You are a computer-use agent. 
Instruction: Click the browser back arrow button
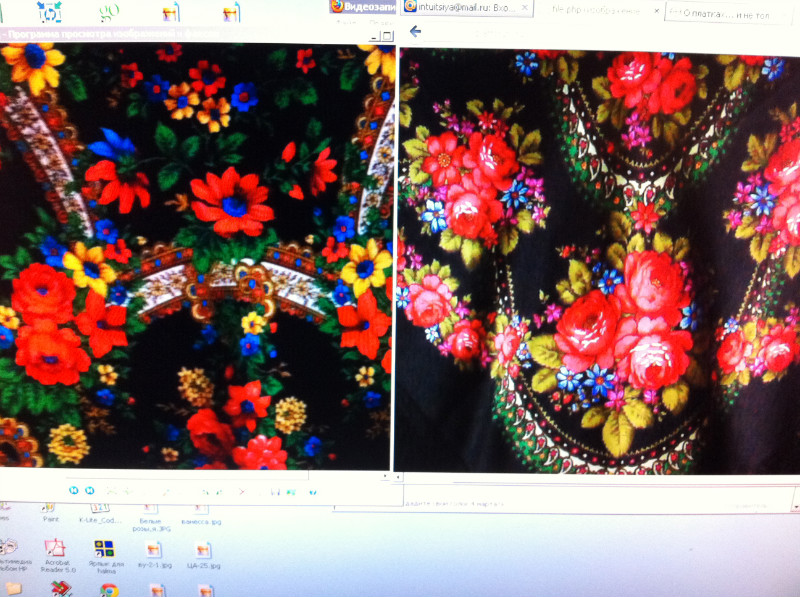(416, 31)
